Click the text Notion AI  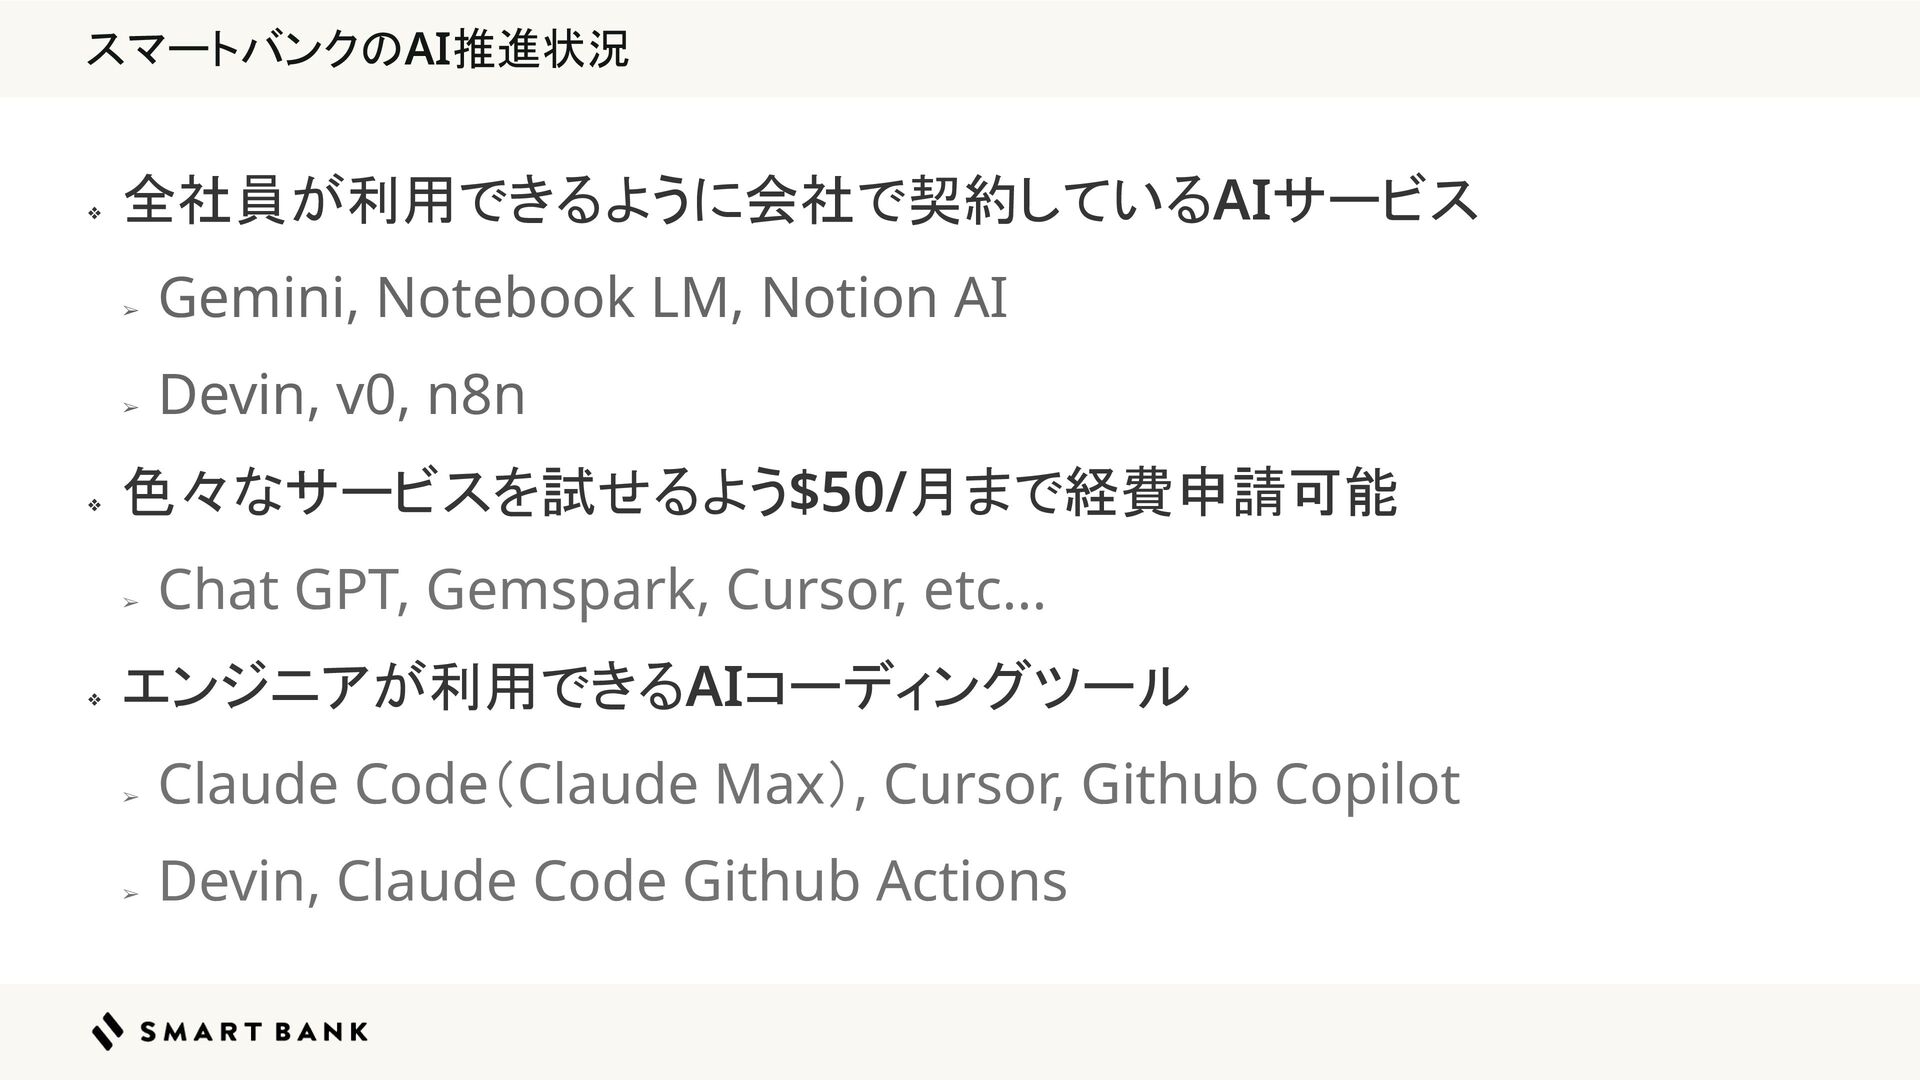tap(884, 298)
